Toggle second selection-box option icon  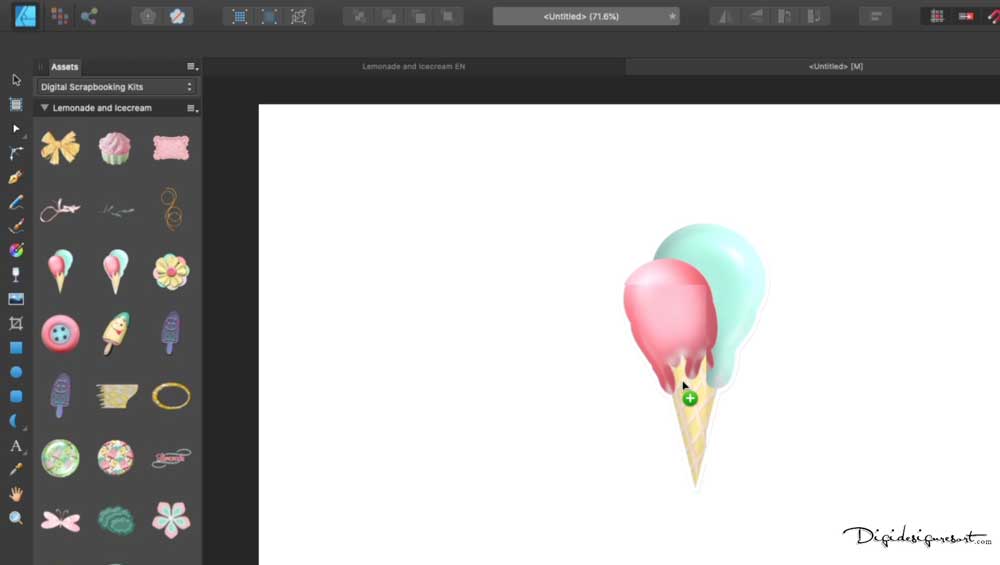click(x=269, y=16)
